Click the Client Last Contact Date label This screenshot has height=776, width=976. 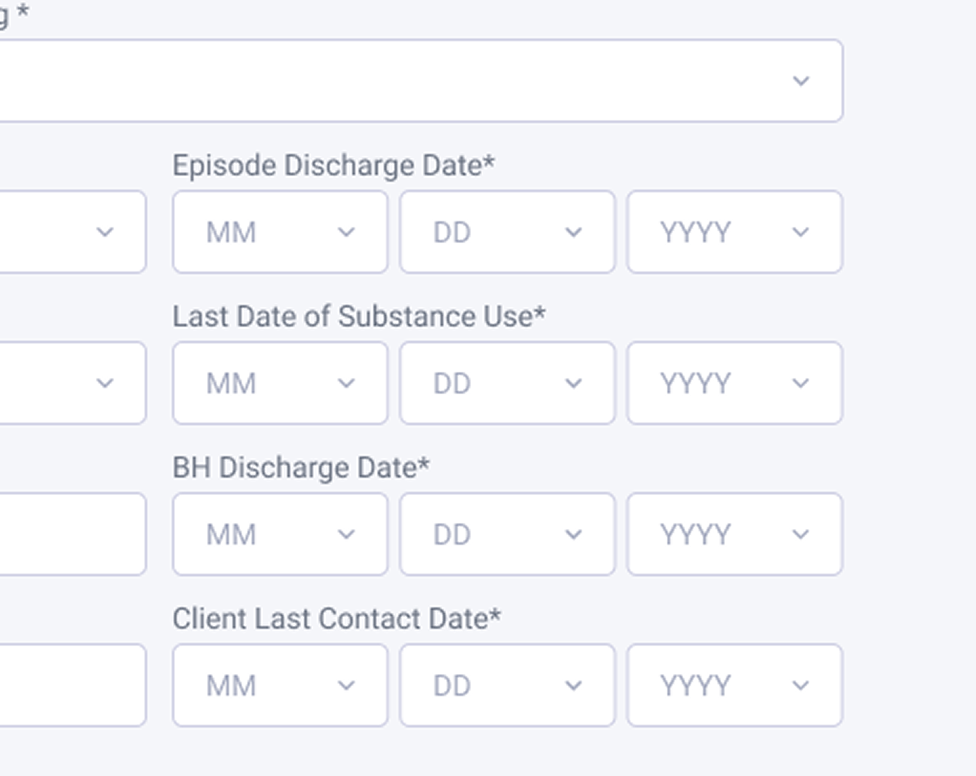tap(336, 618)
